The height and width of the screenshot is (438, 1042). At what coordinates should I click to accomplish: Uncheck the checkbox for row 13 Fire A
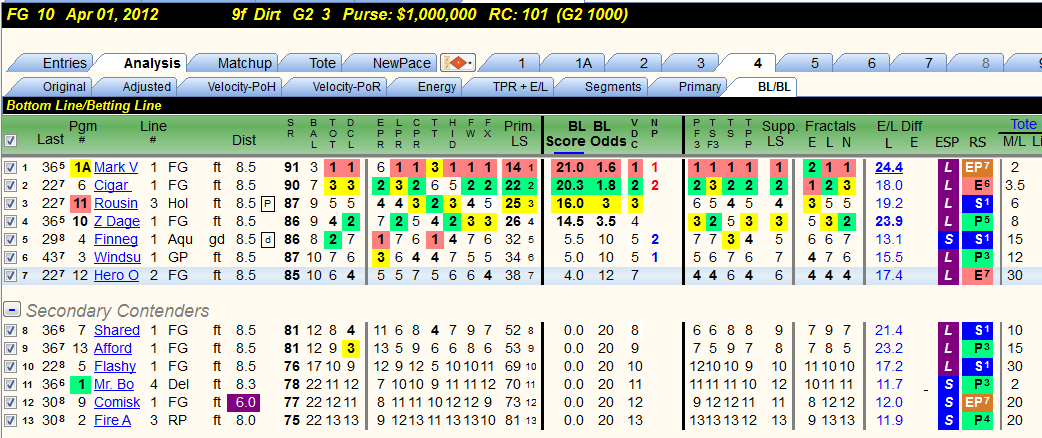[x=10, y=421]
